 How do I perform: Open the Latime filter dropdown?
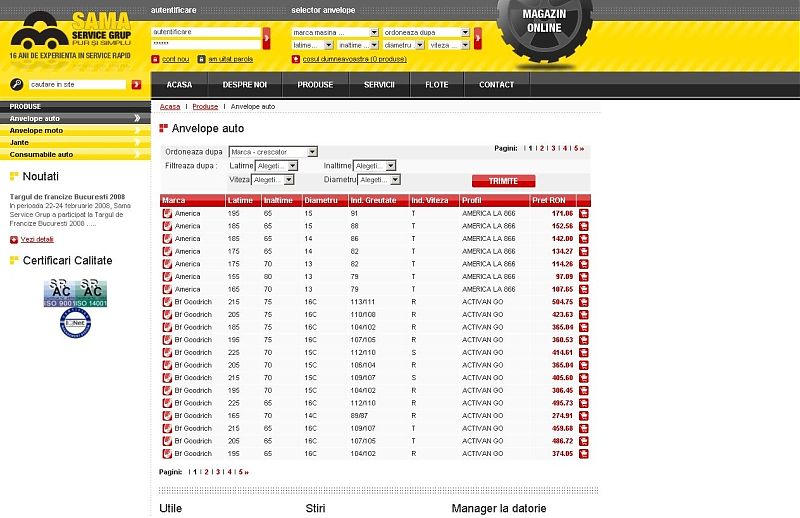point(276,166)
